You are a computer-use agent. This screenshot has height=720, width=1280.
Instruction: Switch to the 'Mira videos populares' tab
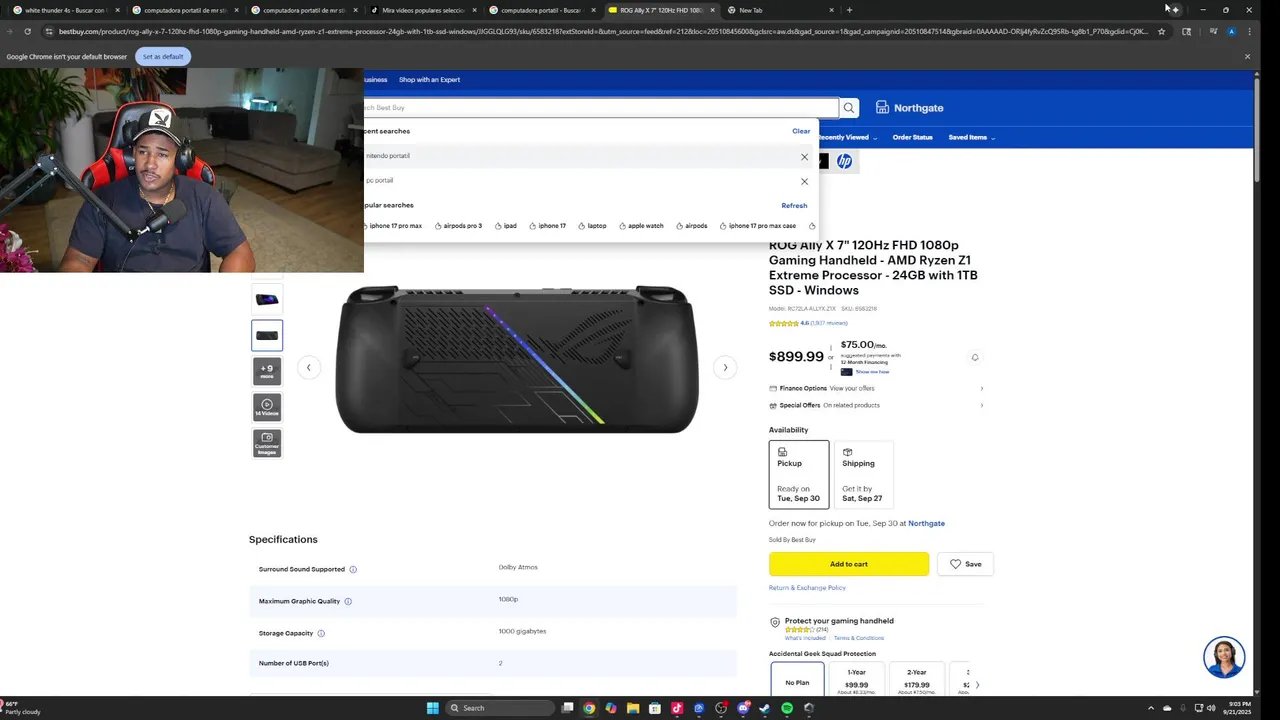[x=423, y=10]
